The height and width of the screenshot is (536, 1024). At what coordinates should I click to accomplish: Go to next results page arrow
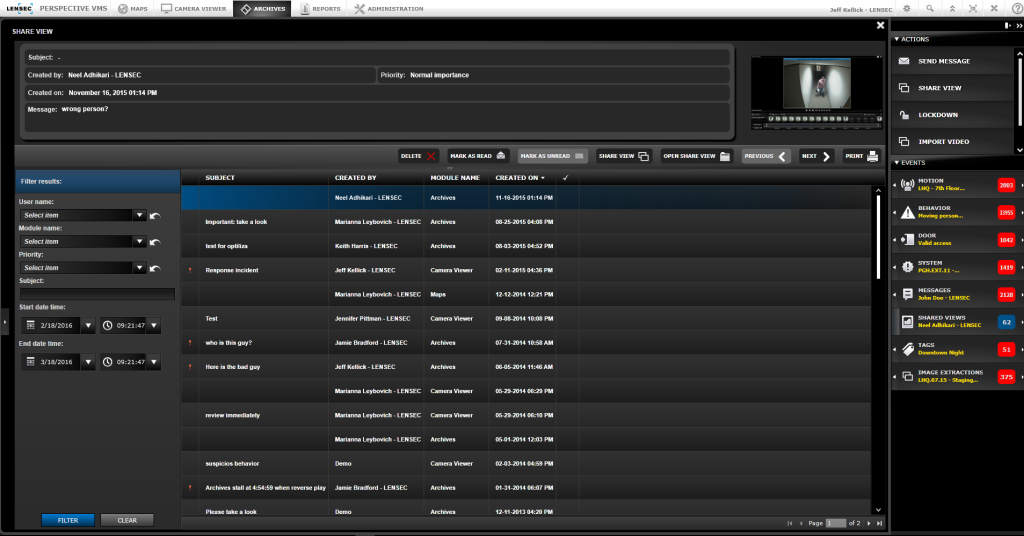click(869, 523)
